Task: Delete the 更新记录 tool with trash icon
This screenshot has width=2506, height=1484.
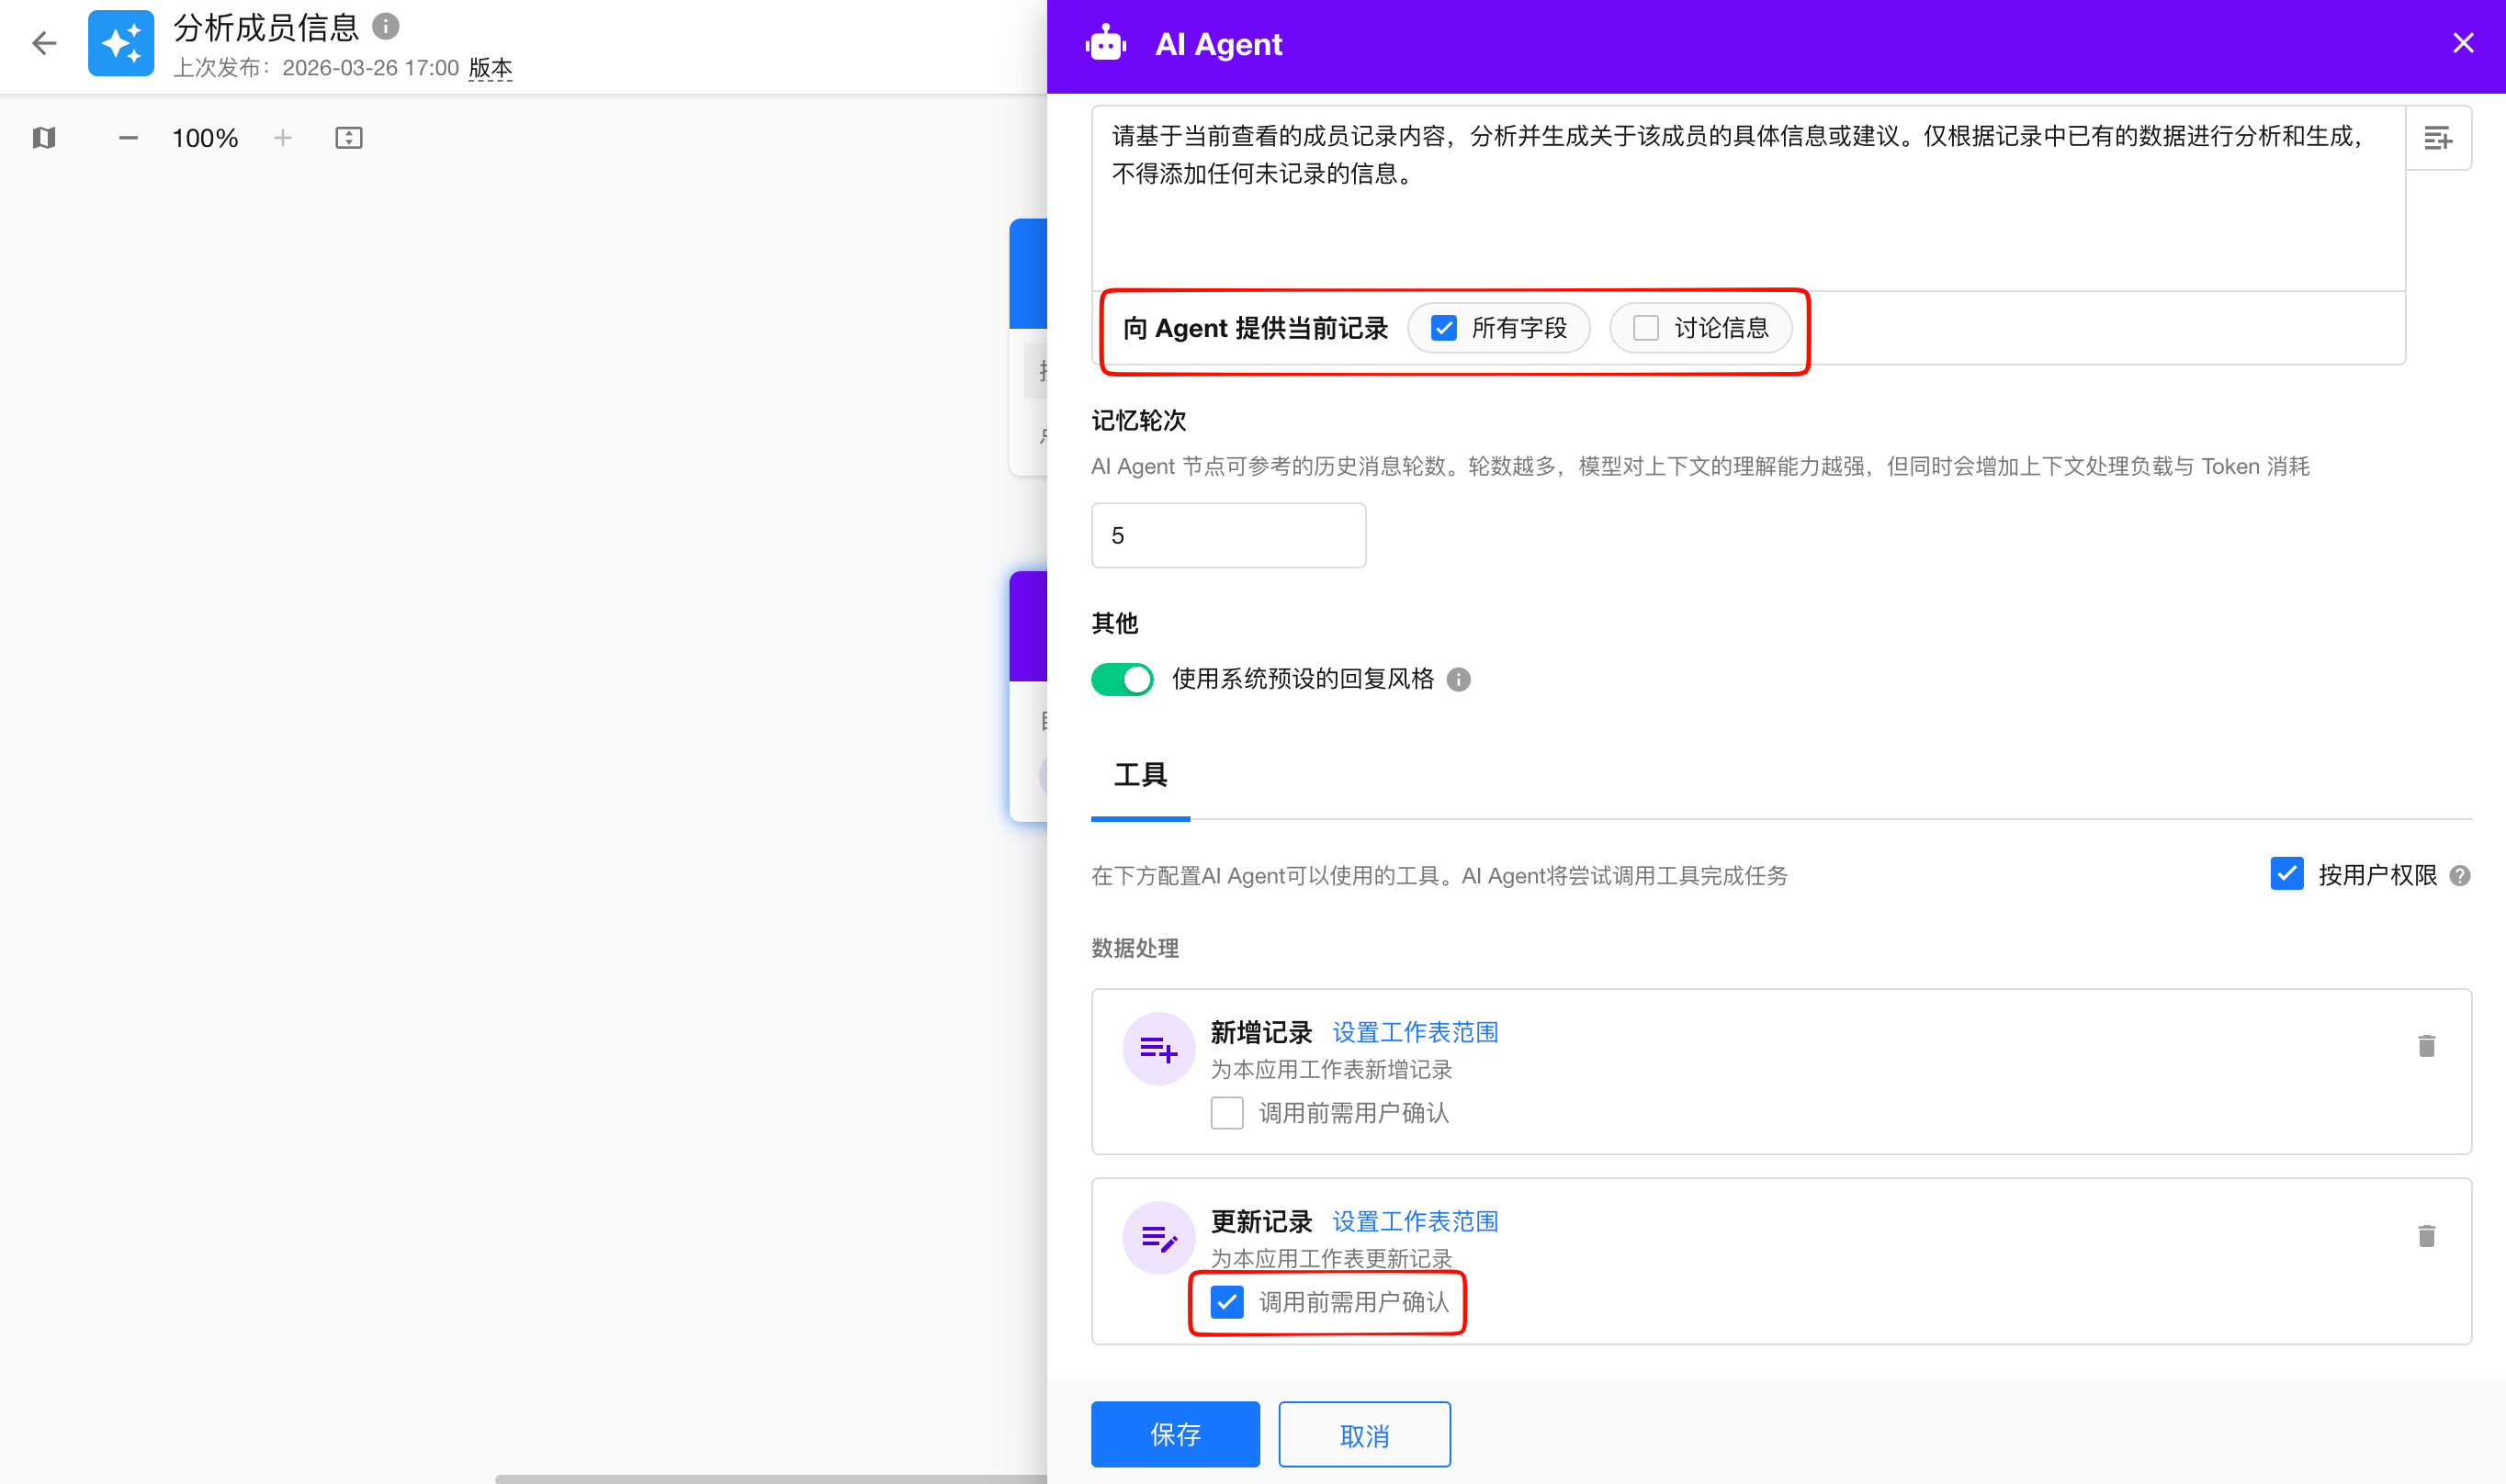Action: coord(2426,1236)
